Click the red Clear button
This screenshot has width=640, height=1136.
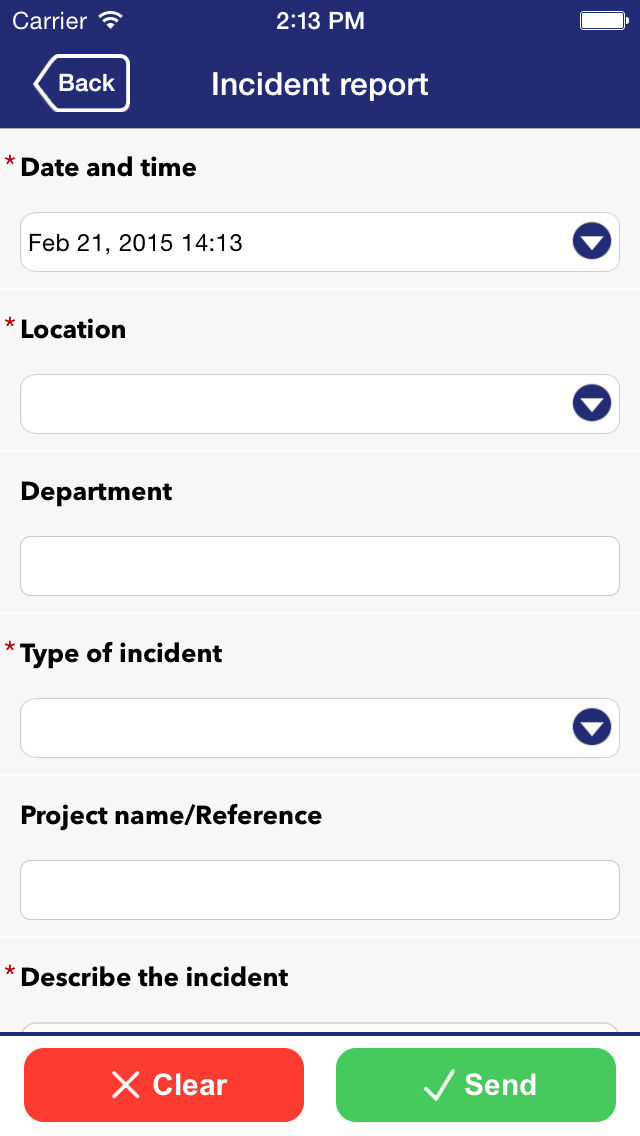tap(164, 1085)
